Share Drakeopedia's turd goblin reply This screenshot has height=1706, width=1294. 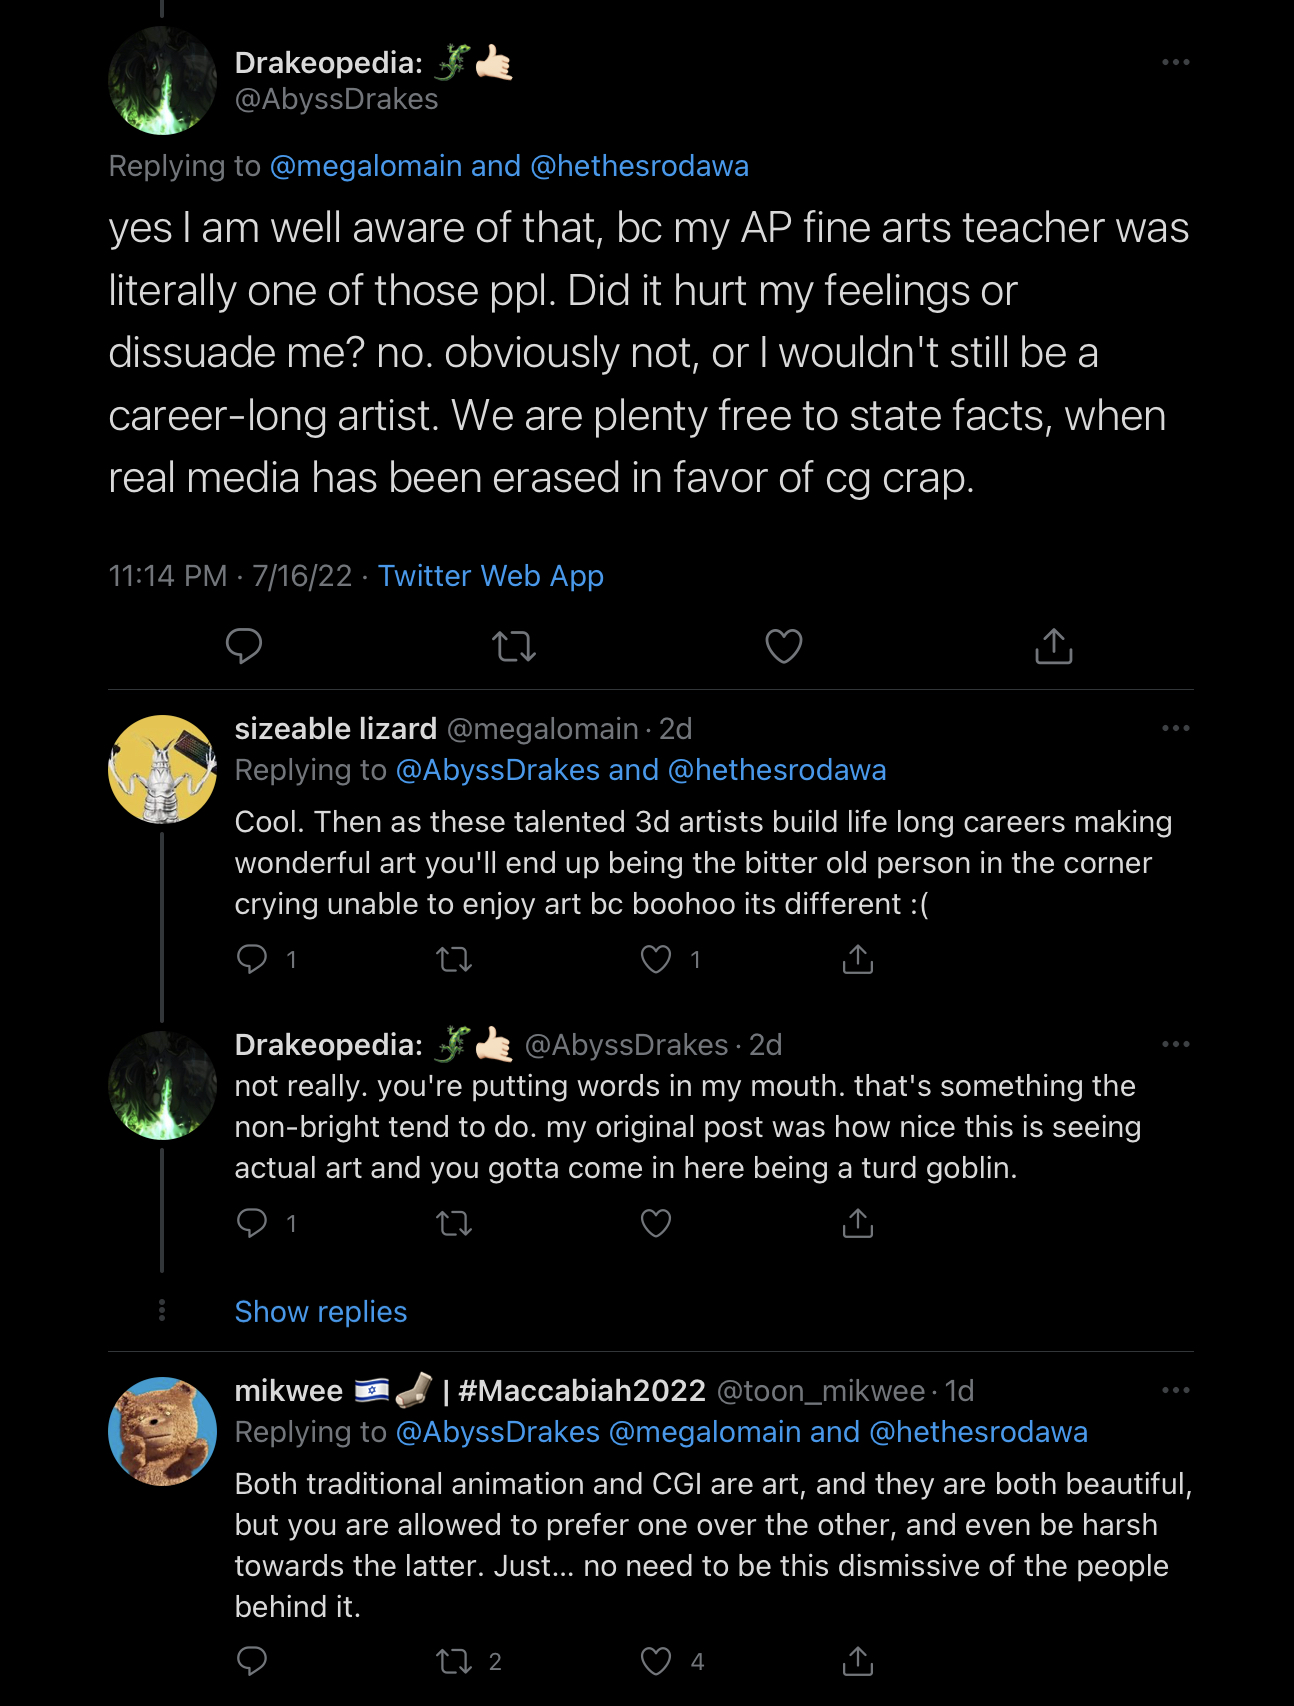858,1223
